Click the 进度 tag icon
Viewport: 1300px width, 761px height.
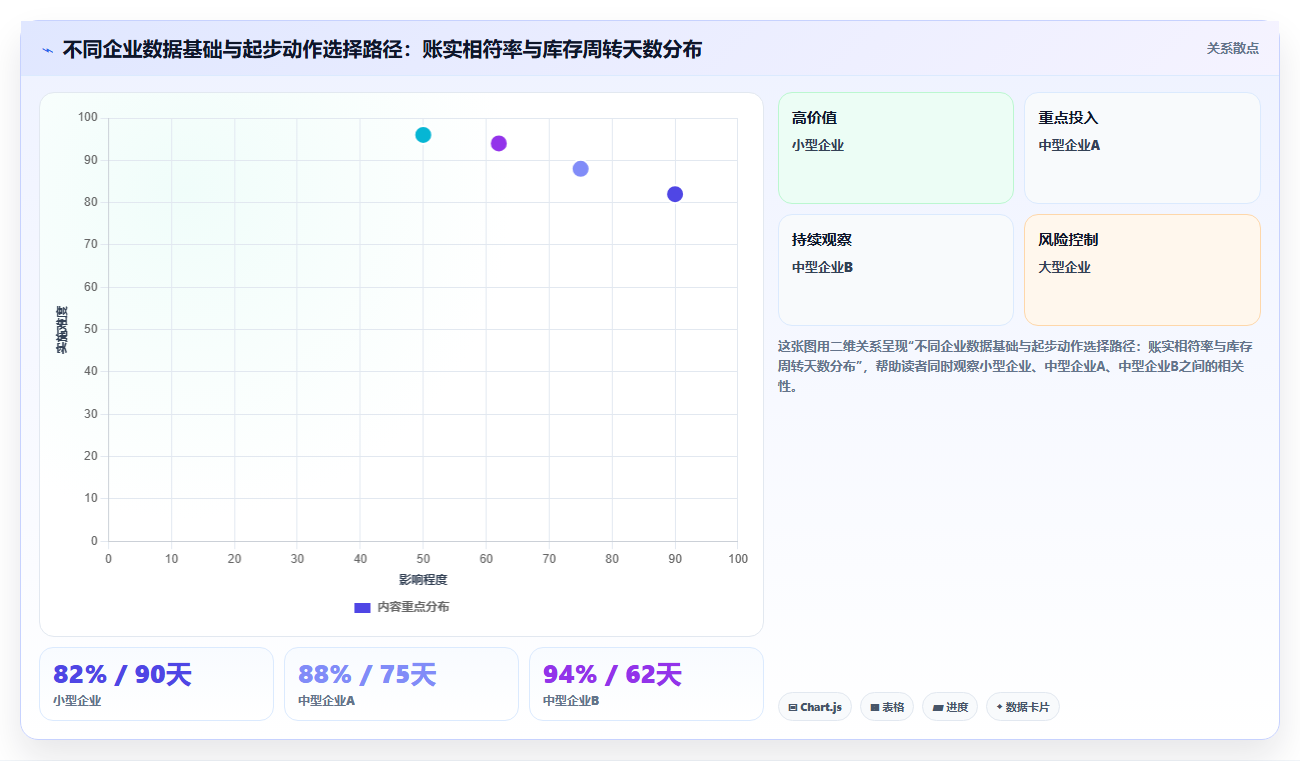pyautogui.click(x=937, y=707)
